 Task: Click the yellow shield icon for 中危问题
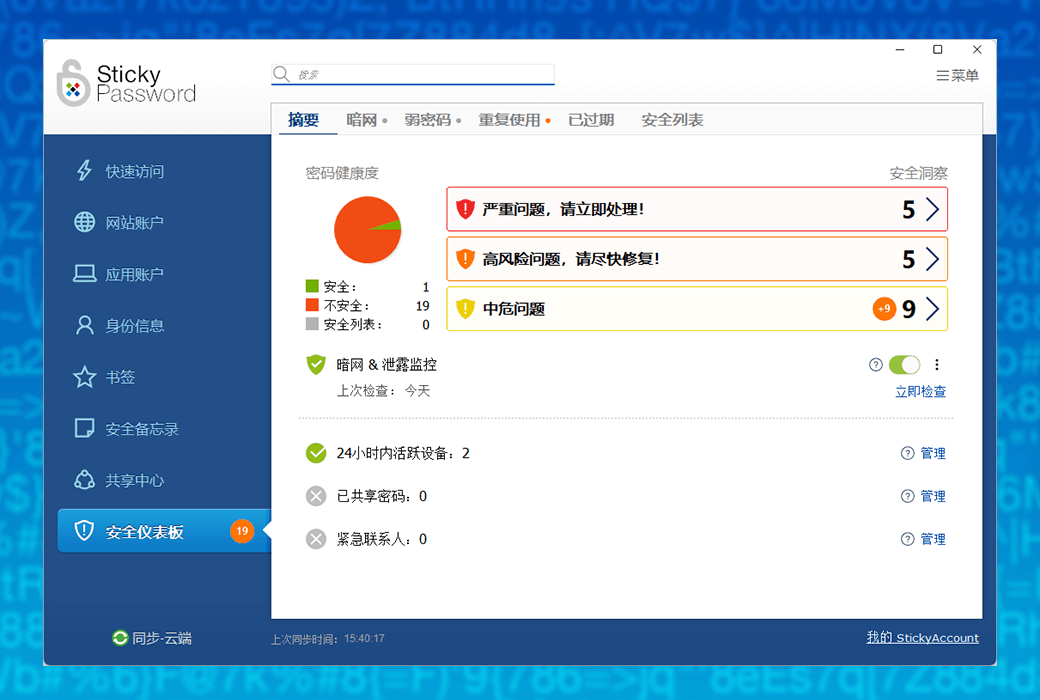click(x=466, y=309)
